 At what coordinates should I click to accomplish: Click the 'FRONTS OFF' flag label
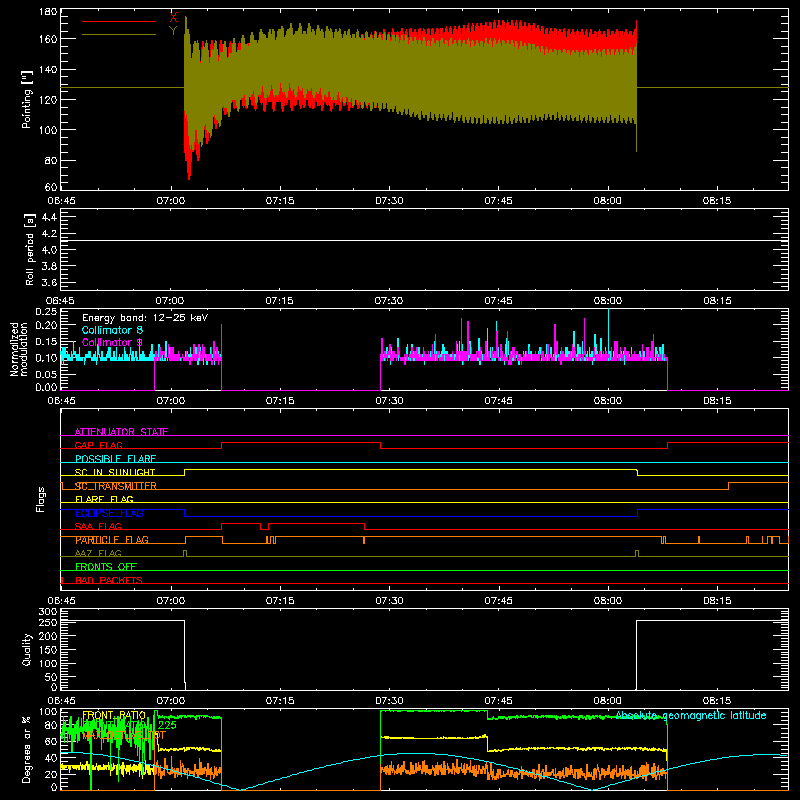pyautogui.click(x=106, y=567)
